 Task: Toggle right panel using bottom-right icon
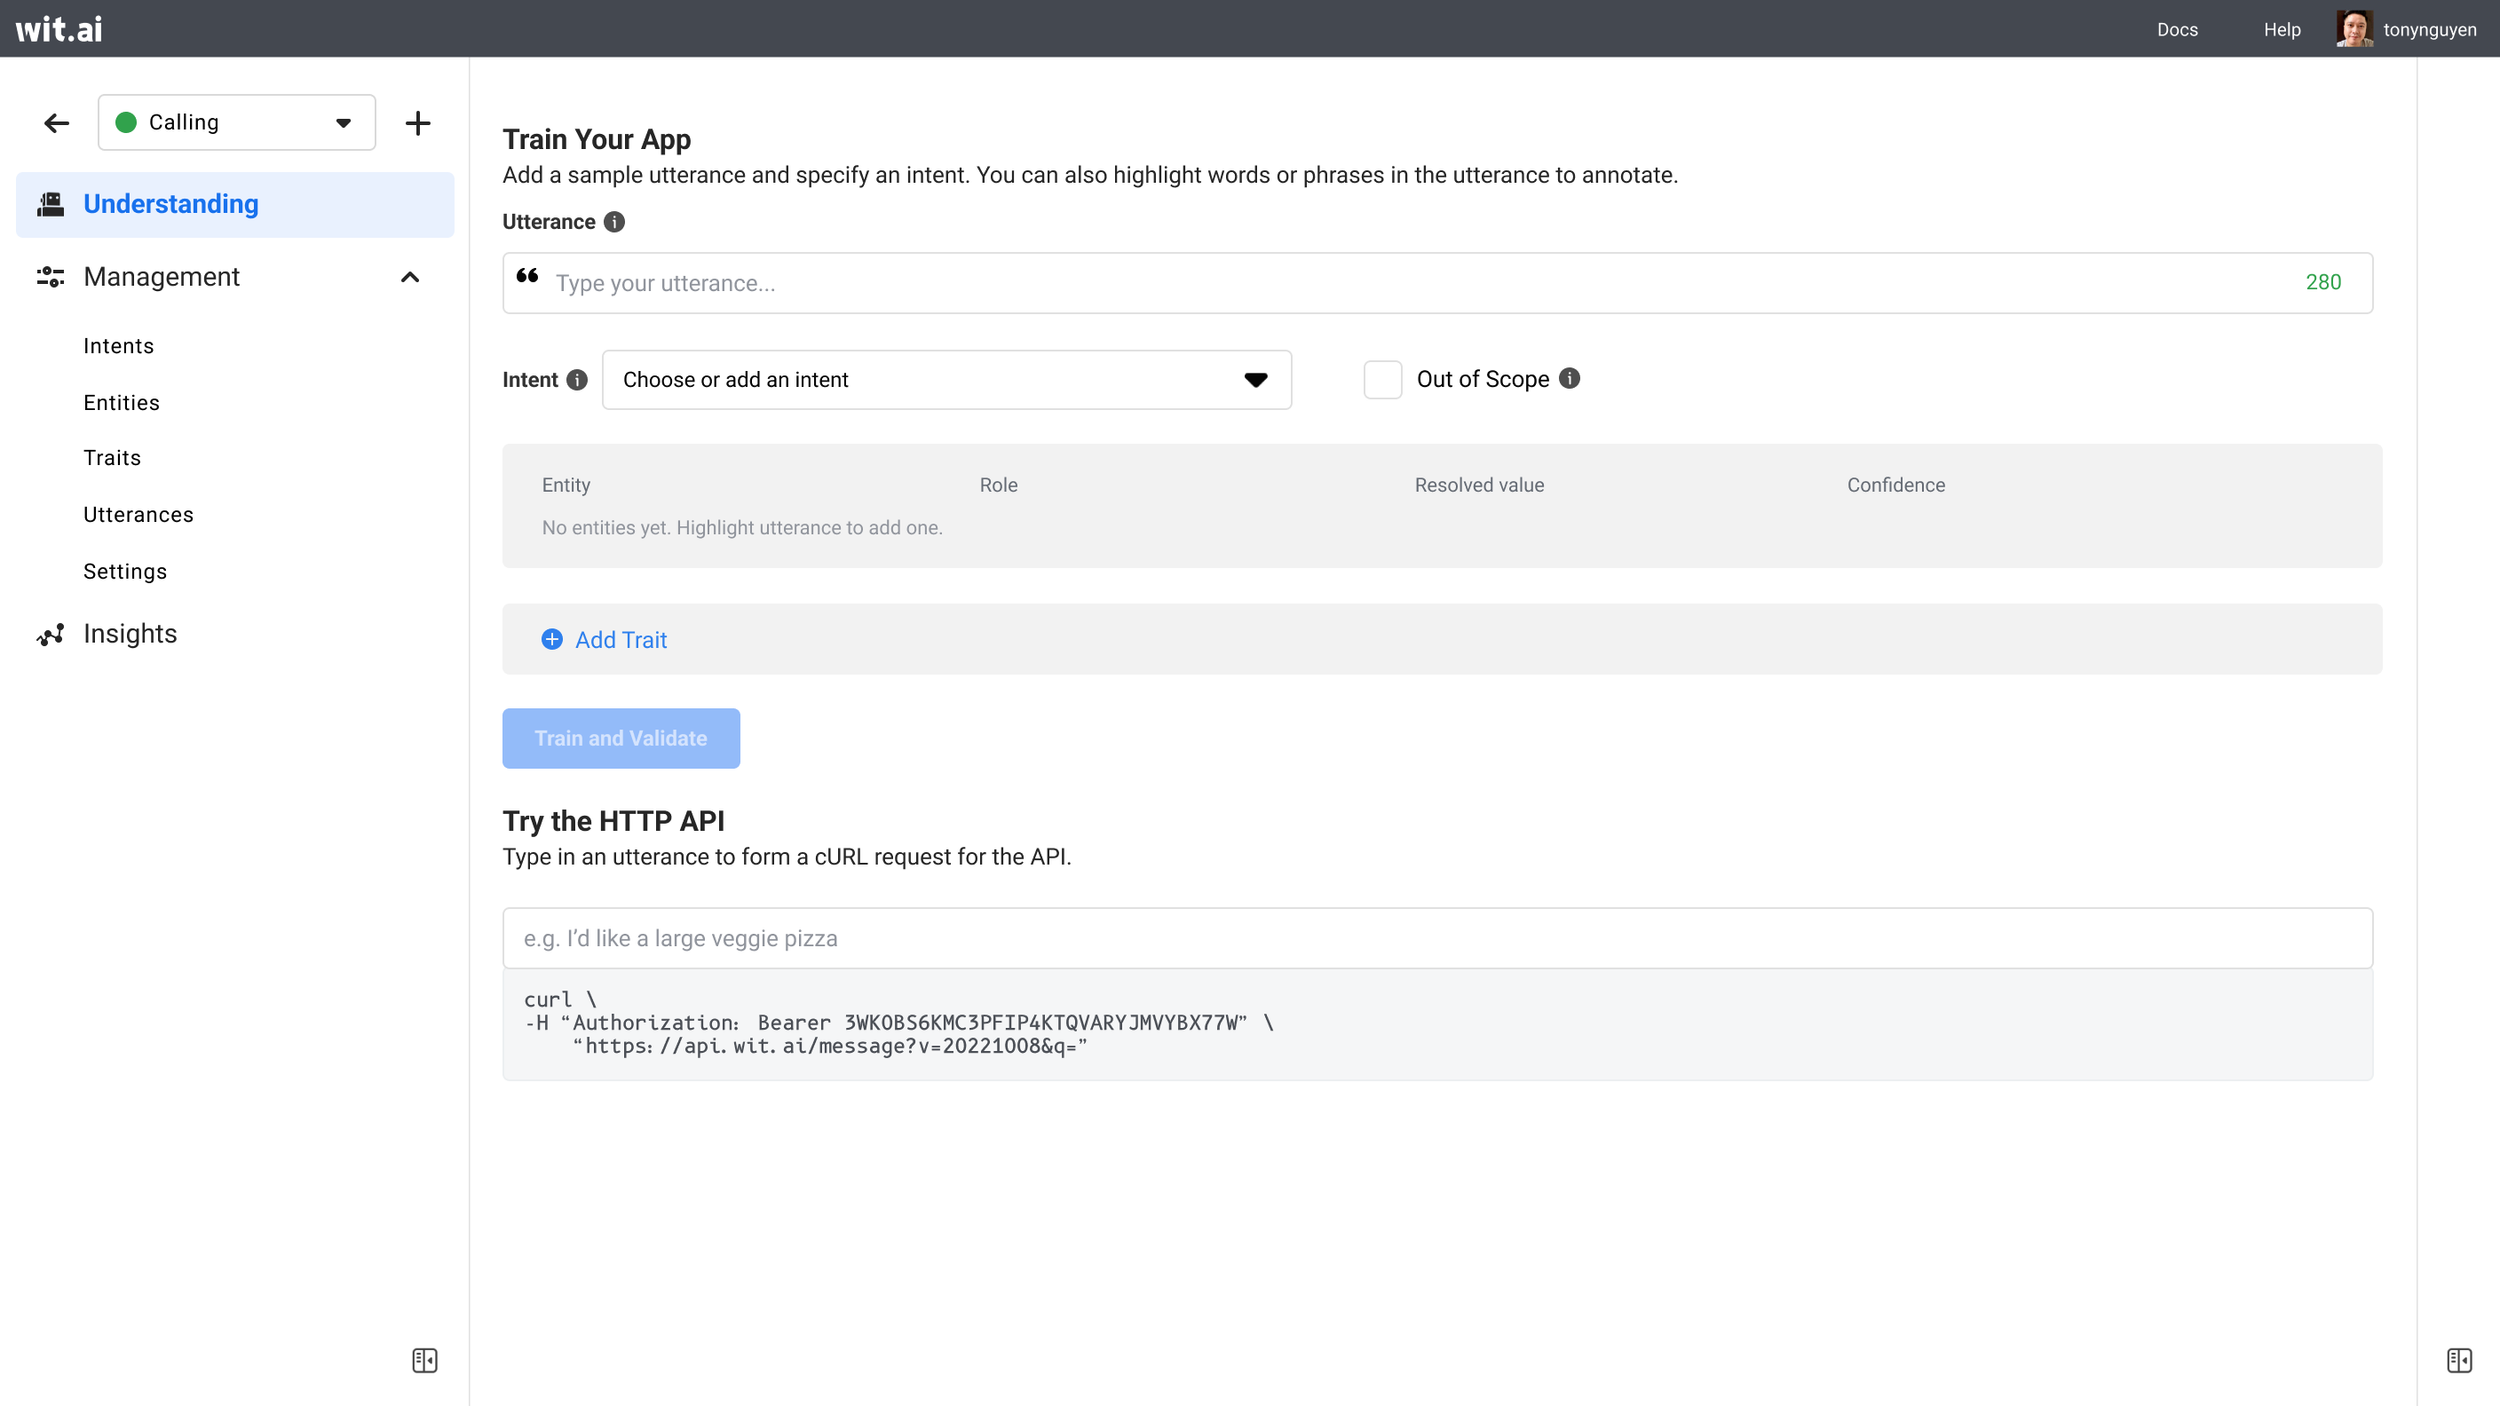coord(2459,1360)
